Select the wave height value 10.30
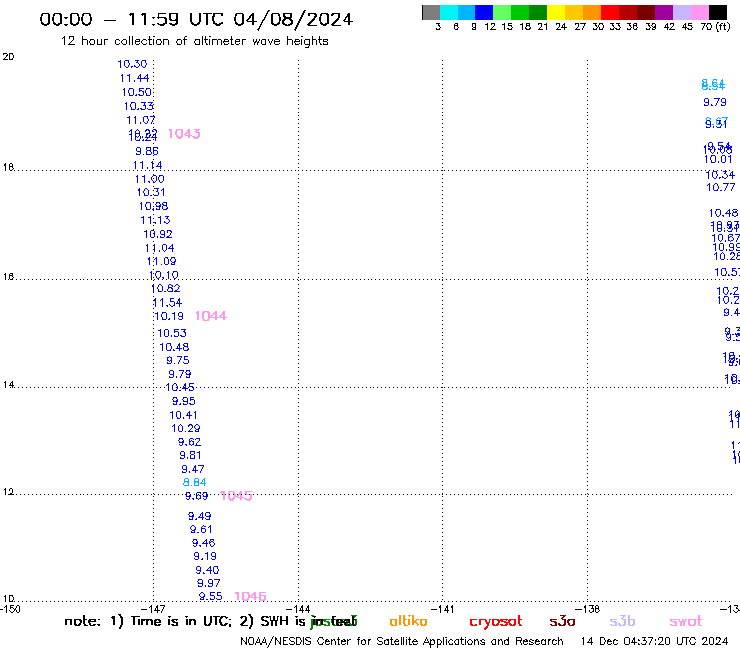Screen dimensions: 740x650 (x=132, y=64)
